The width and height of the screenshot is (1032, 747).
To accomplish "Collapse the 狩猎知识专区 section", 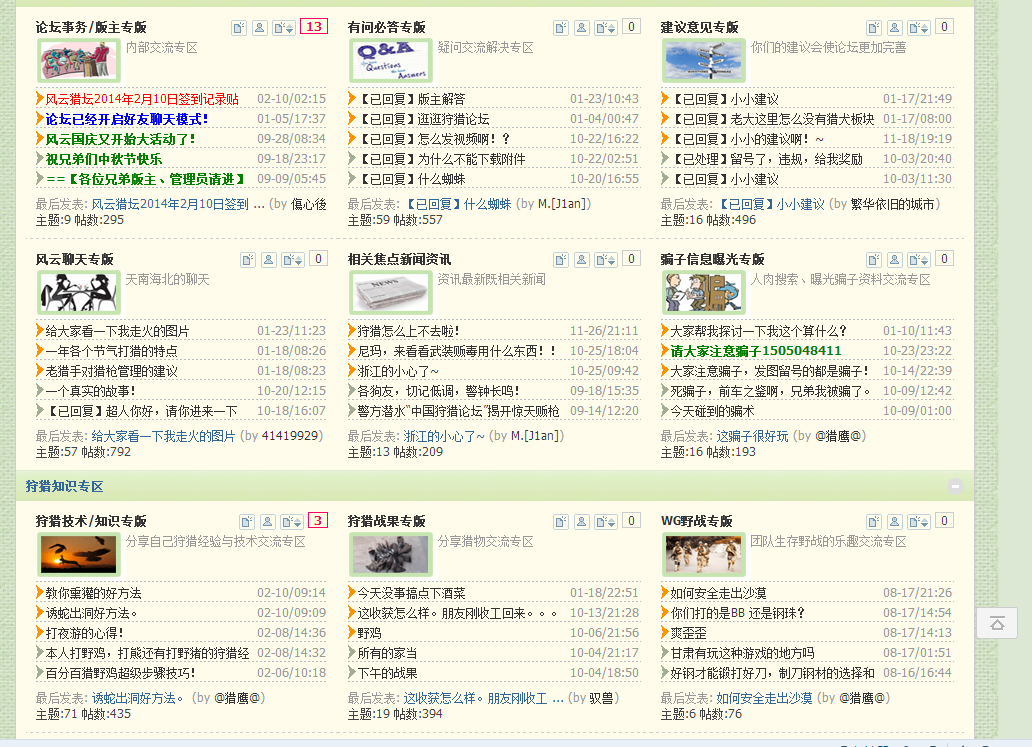I will point(957,484).
